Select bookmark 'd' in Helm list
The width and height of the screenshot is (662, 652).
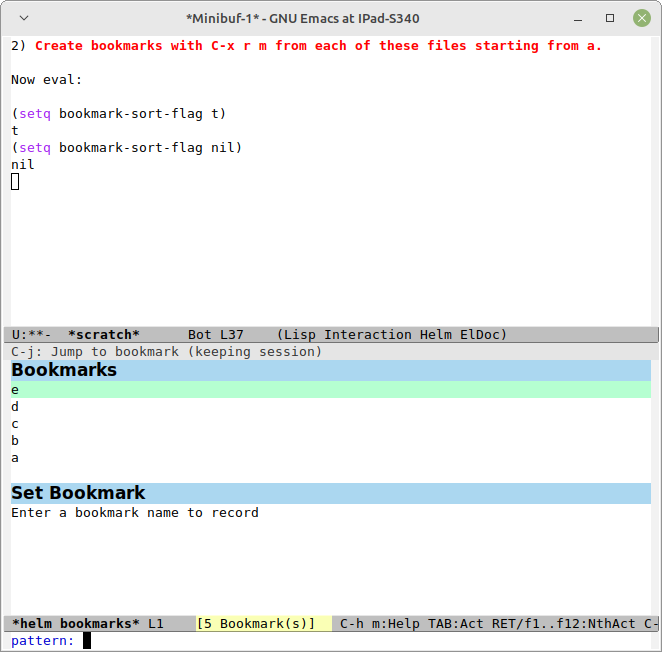tap(331, 407)
